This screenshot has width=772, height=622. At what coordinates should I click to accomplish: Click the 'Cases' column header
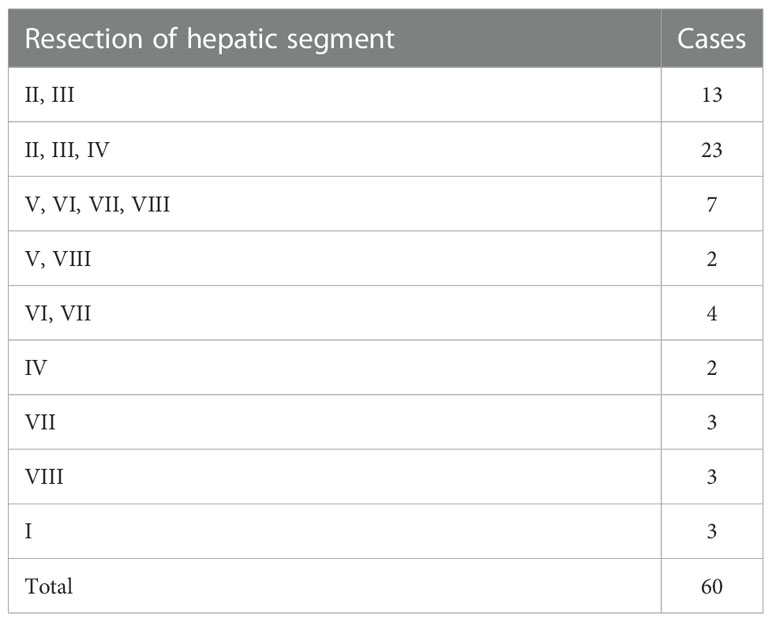(x=711, y=39)
